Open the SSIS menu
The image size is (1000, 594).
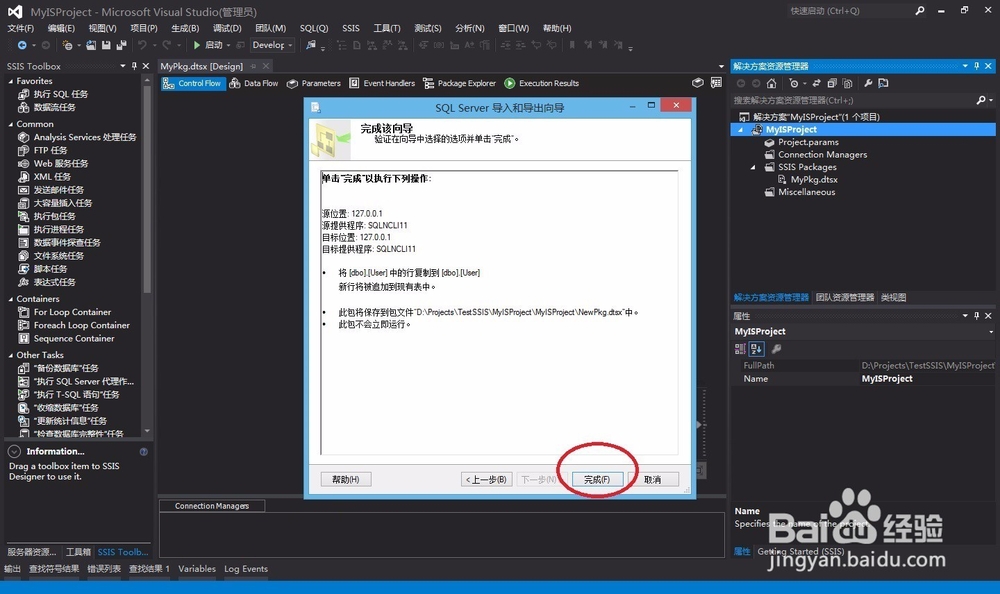[351, 28]
